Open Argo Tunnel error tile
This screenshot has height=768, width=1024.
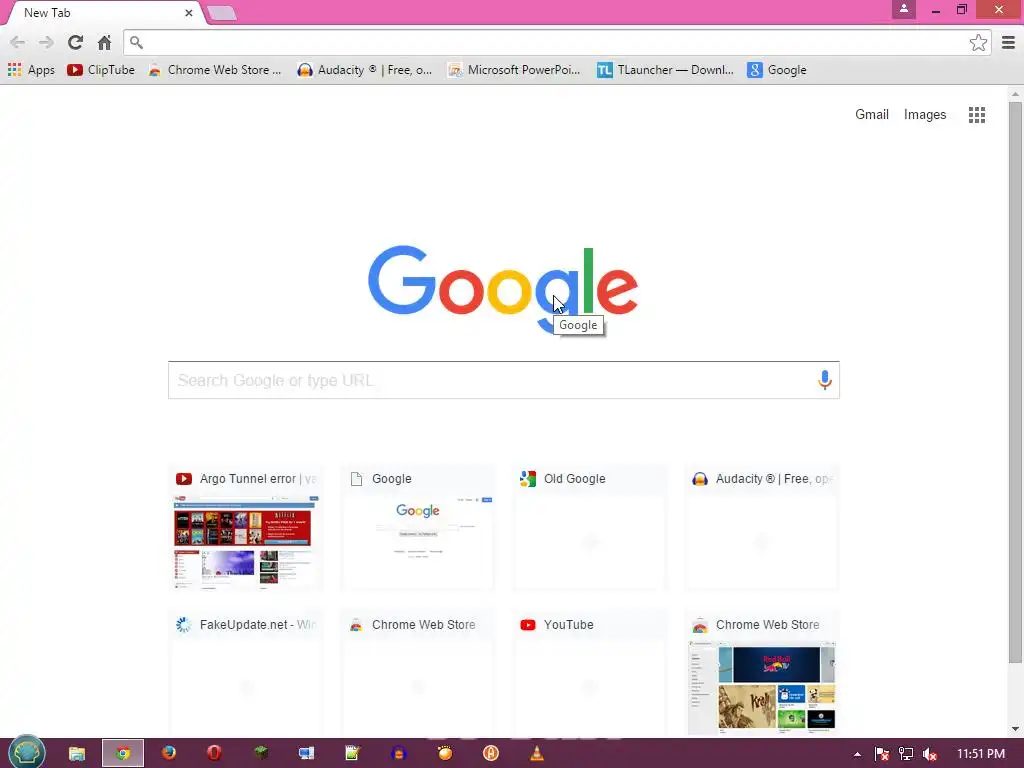(246, 528)
